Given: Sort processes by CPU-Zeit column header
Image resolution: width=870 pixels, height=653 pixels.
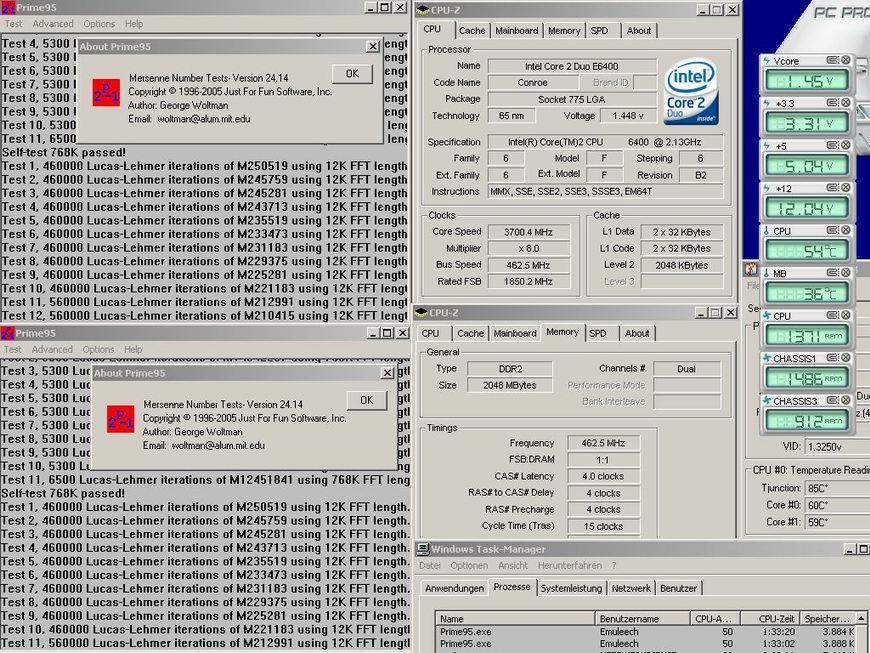Looking at the screenshot, I should click(771, 618).
